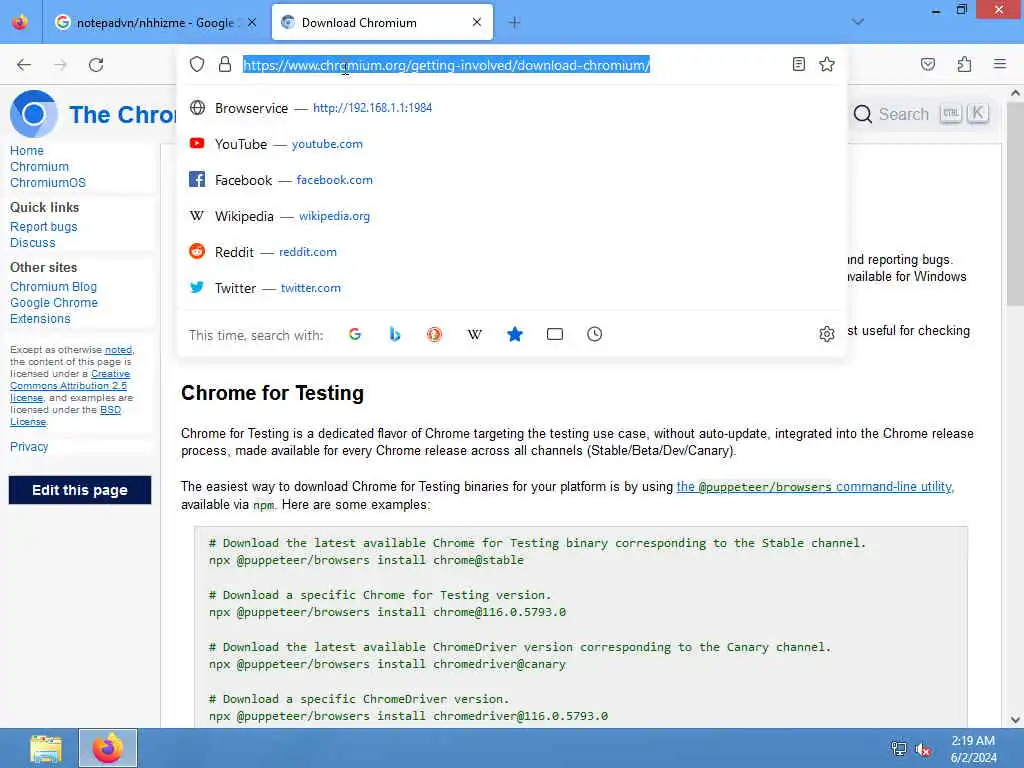This screenshot has height=768, width=1024.
Task: Click the muted volume tray icon
Action: pos(923,749)
